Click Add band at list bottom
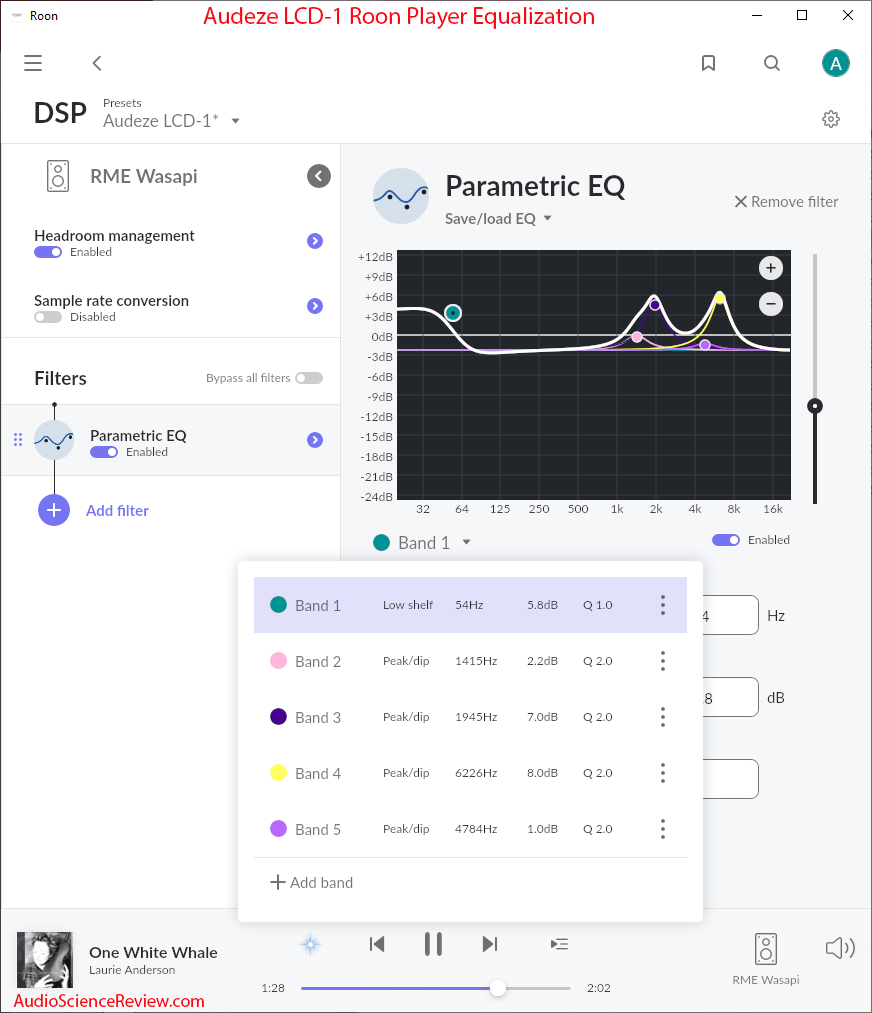 pos(311,882)
